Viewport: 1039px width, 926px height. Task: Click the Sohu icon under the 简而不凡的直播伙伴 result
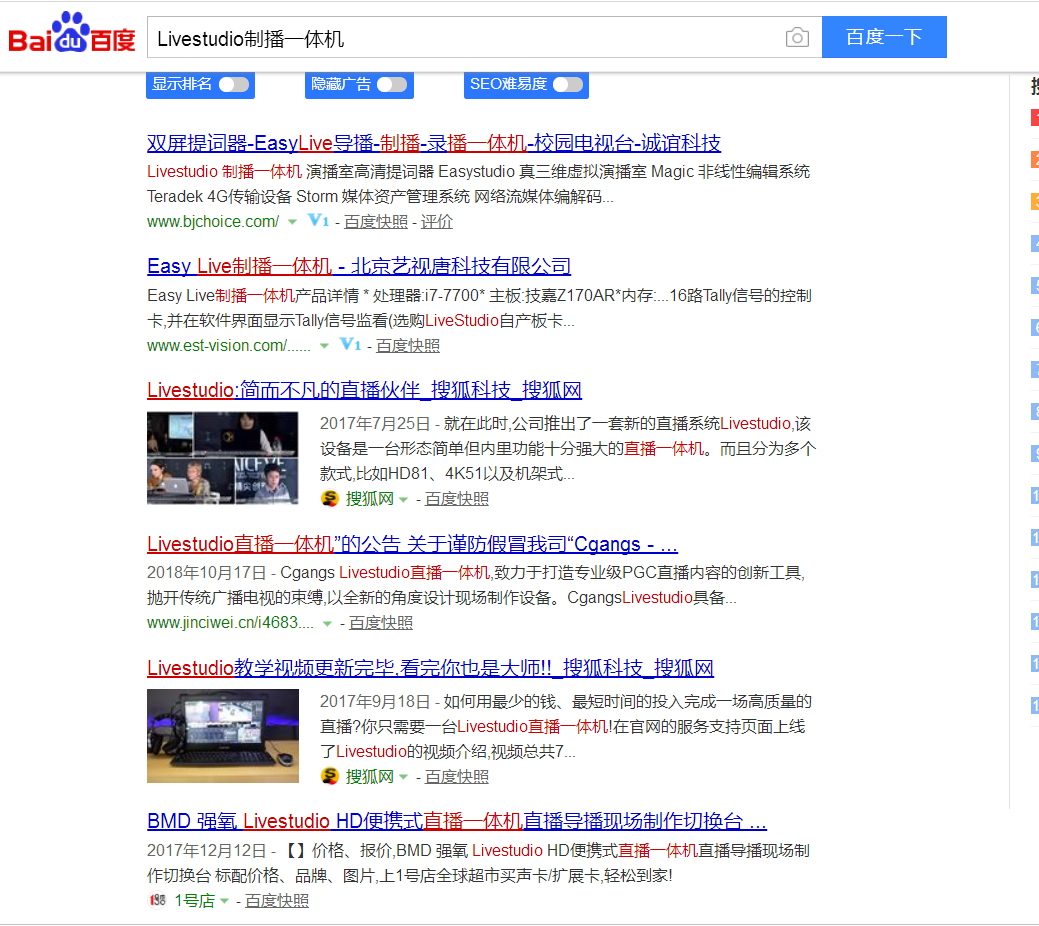pos(330,498)
